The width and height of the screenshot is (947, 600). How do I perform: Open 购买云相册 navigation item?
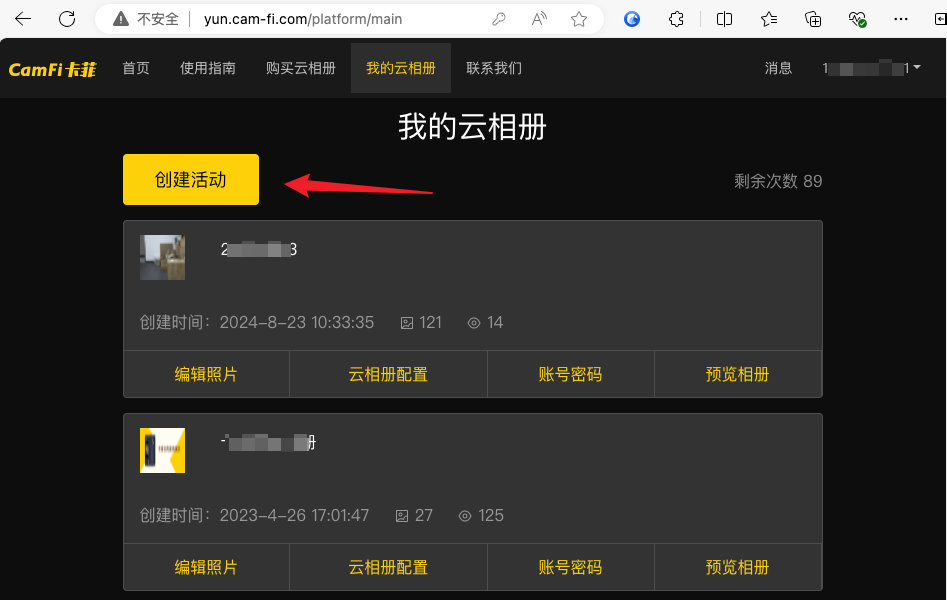coord(301,69)
